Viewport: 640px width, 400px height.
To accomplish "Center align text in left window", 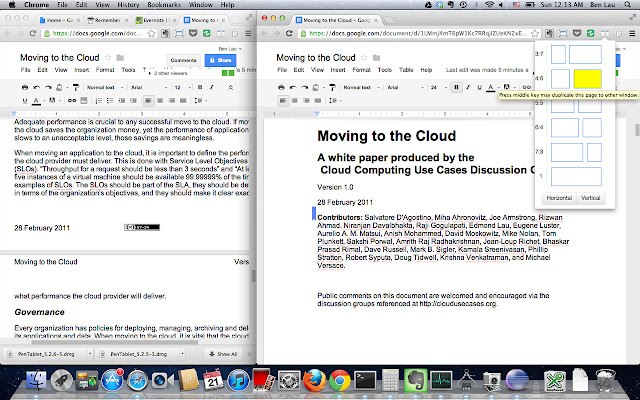I will click(160, 100).
